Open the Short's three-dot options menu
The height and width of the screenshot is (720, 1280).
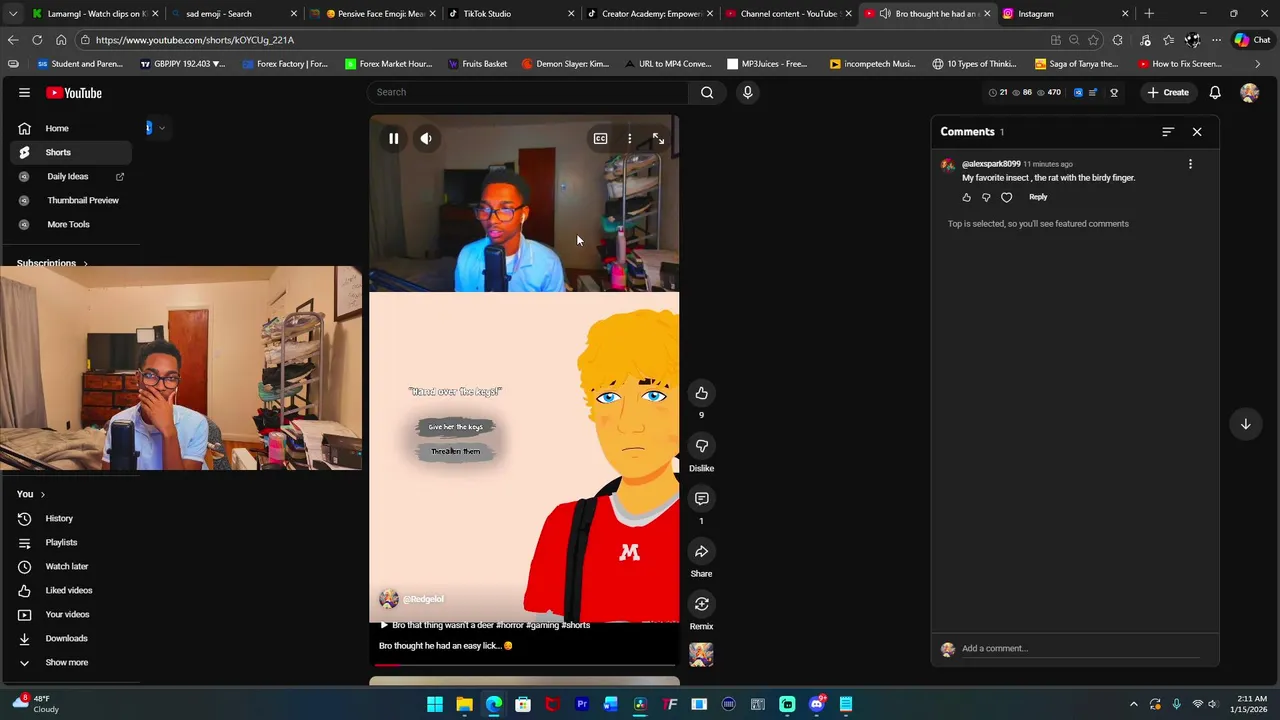coord(629,139)
